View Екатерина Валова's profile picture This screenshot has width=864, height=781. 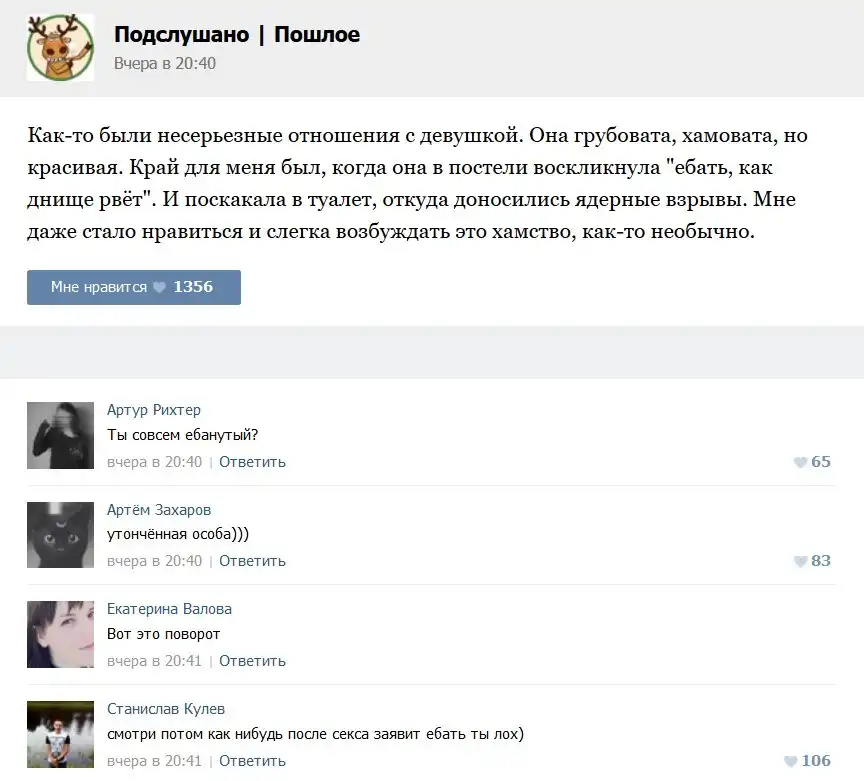pos(60,634)
